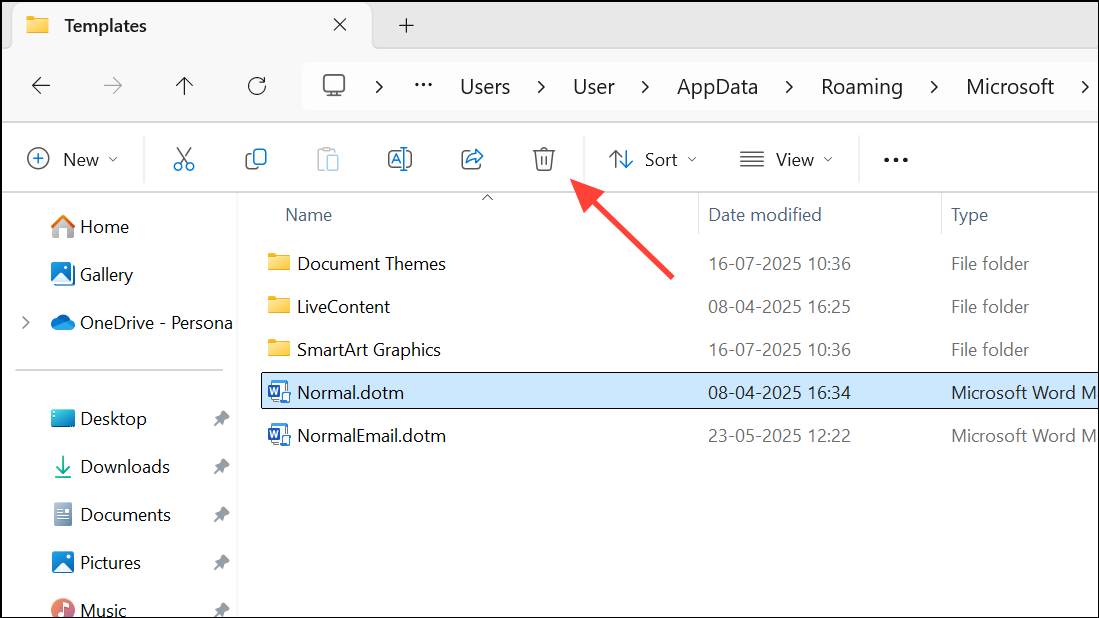Open the Sort options dropdown
This screenshot has width=1099, height=618.
[x=652, y=159]
